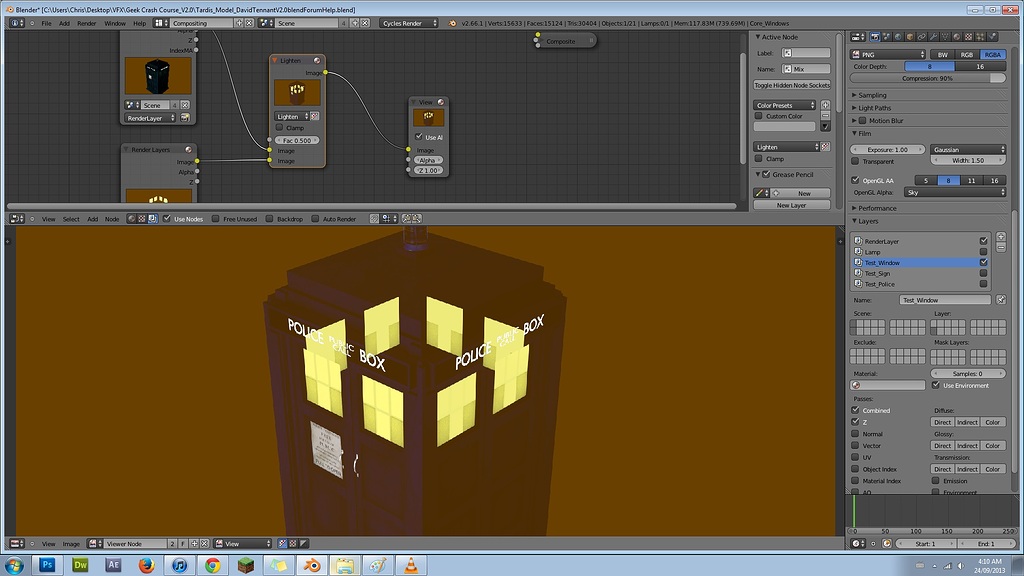Screen dimensions: 1024x576
Task: Click the remove render layer minus icon
Action: click(1001, 247)
